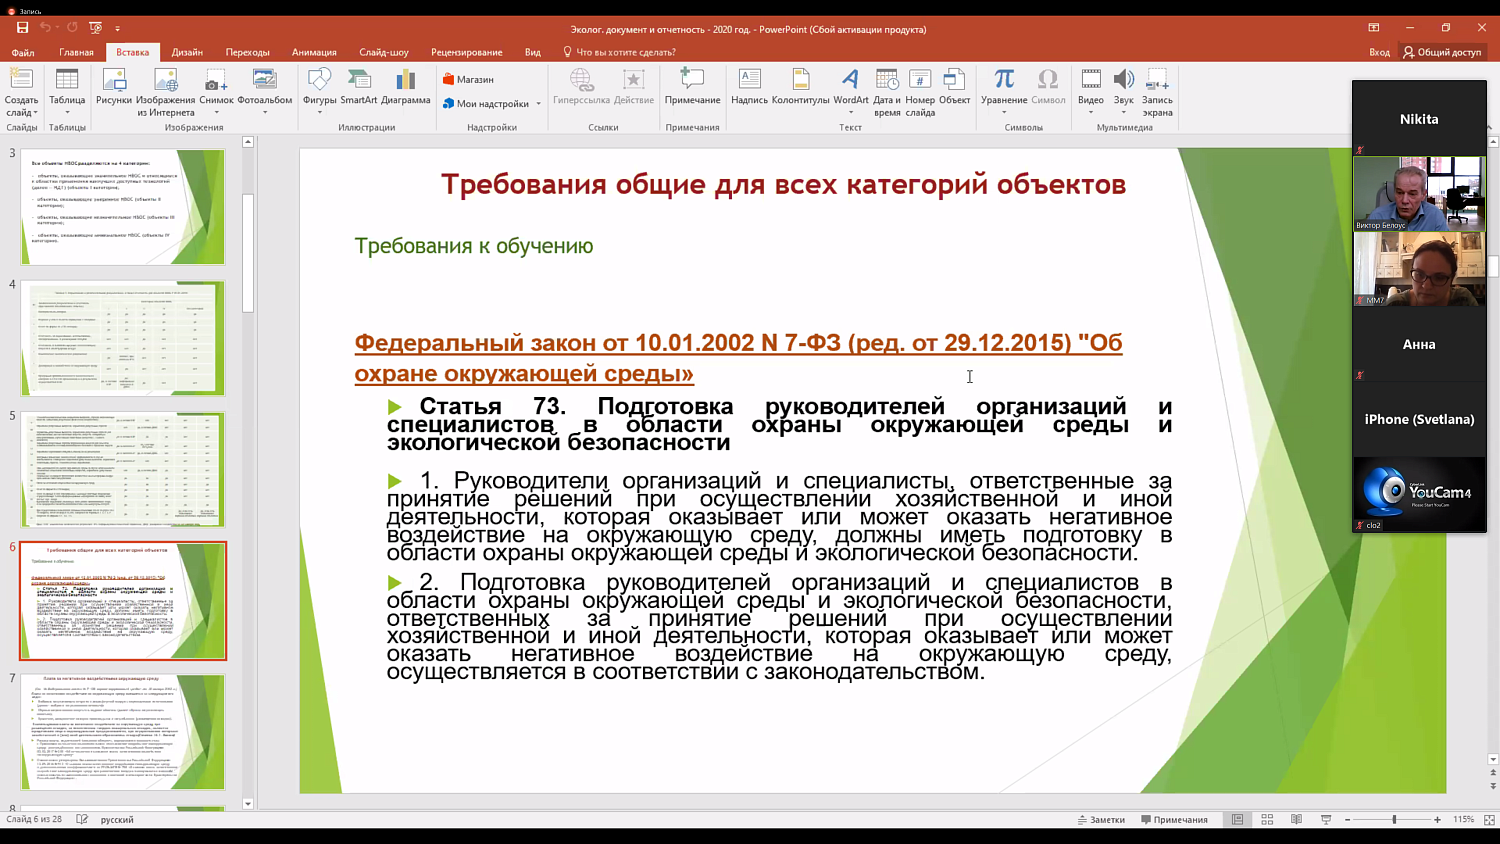Open Колонтитулы header and footer
This screenshot has height=844, width=1500.
800,86
